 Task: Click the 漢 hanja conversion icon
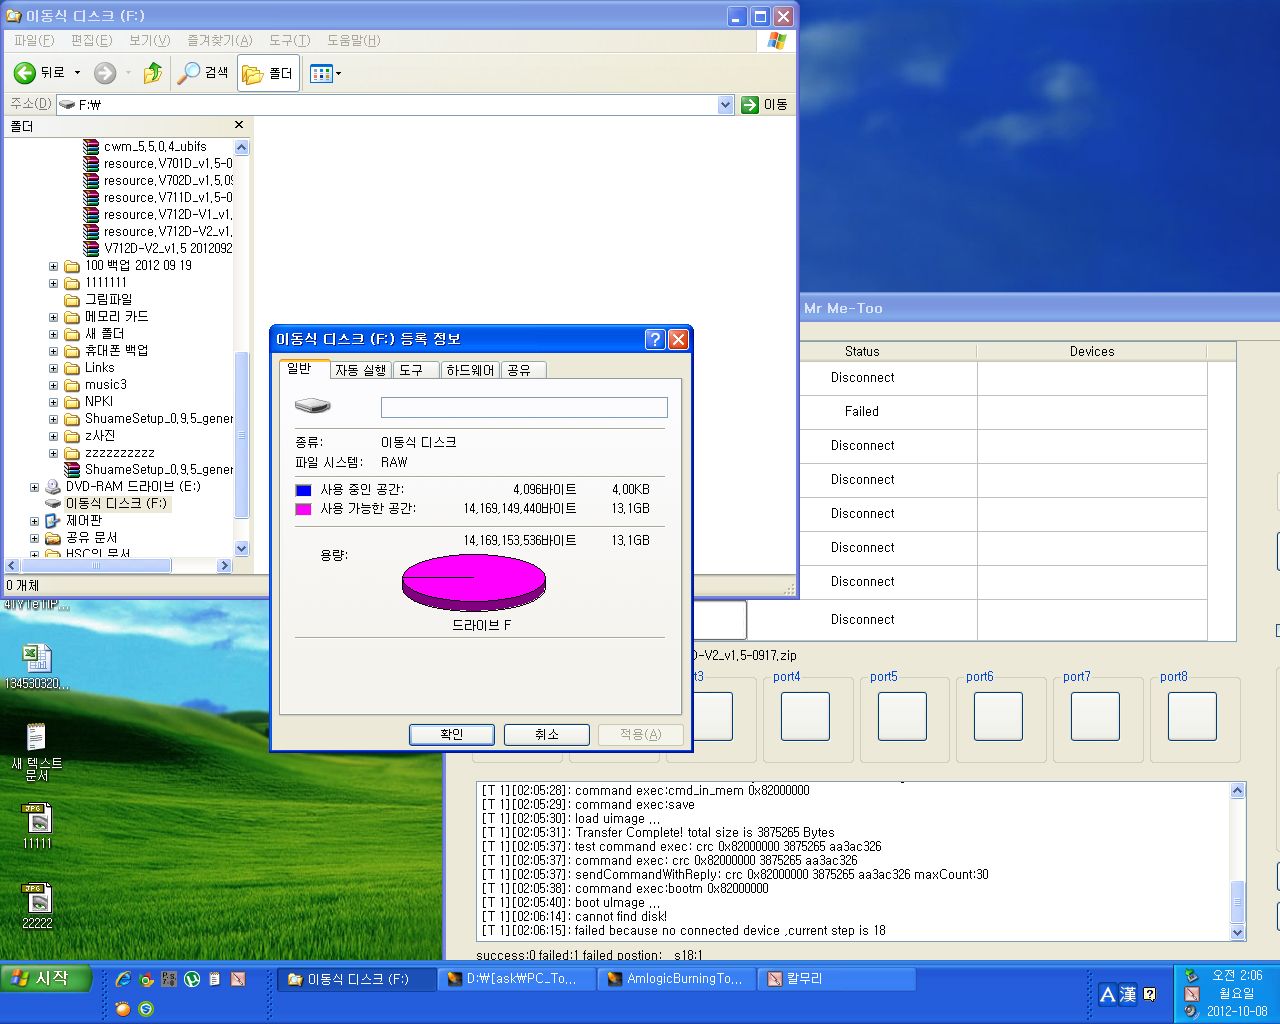(1128, 994)
